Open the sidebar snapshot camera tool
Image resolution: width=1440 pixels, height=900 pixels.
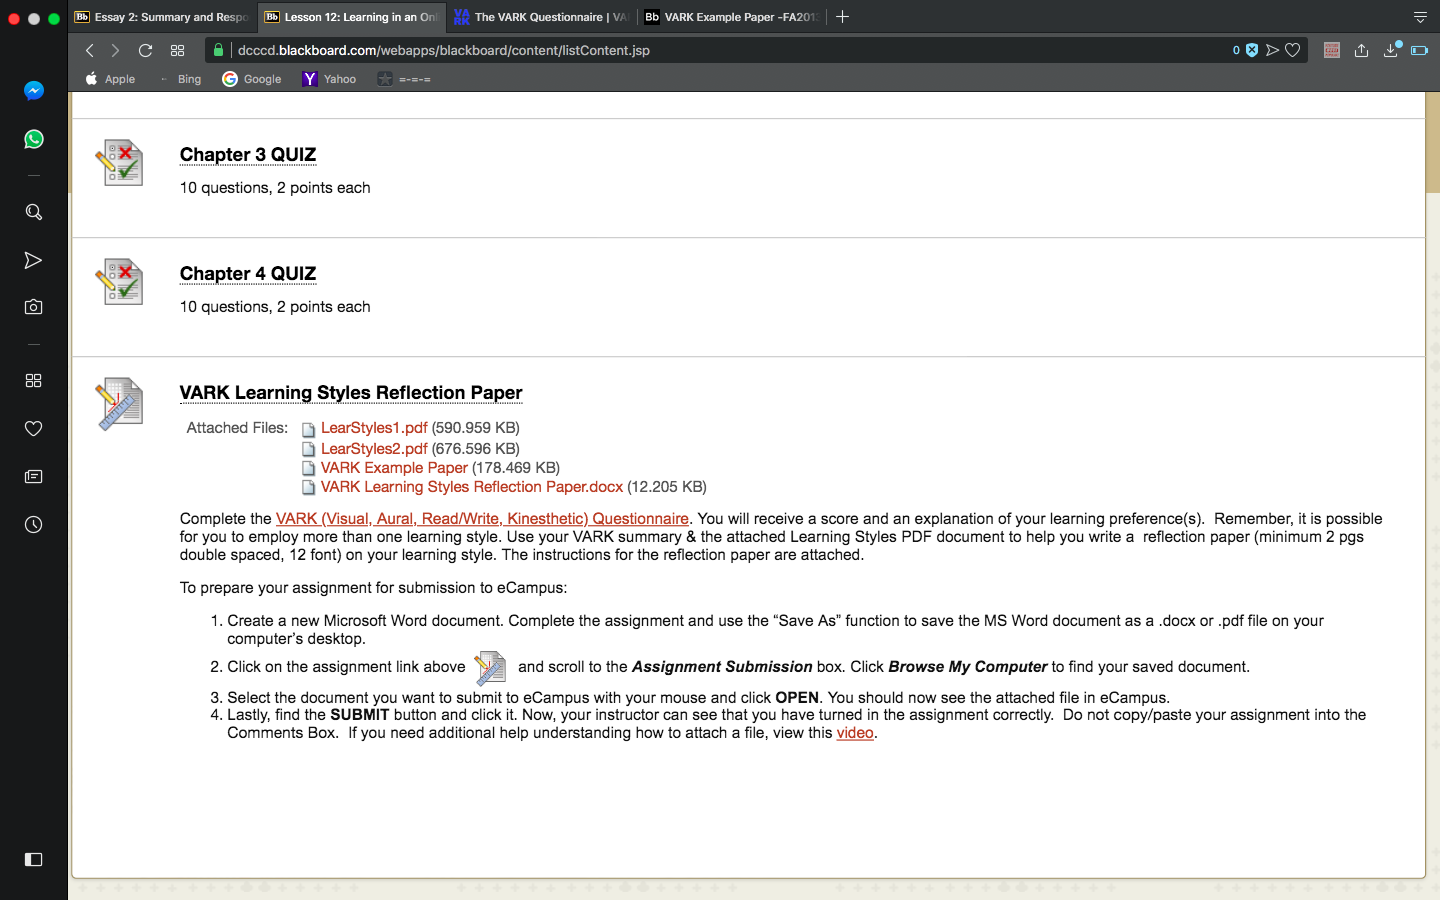tap(34, 307)
